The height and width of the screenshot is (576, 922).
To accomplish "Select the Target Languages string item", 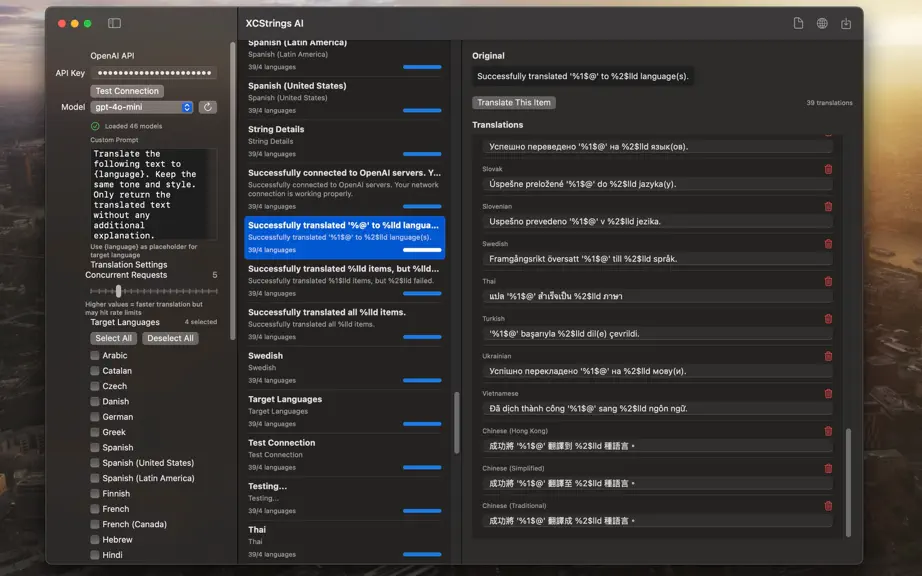I will click(345, 411).
